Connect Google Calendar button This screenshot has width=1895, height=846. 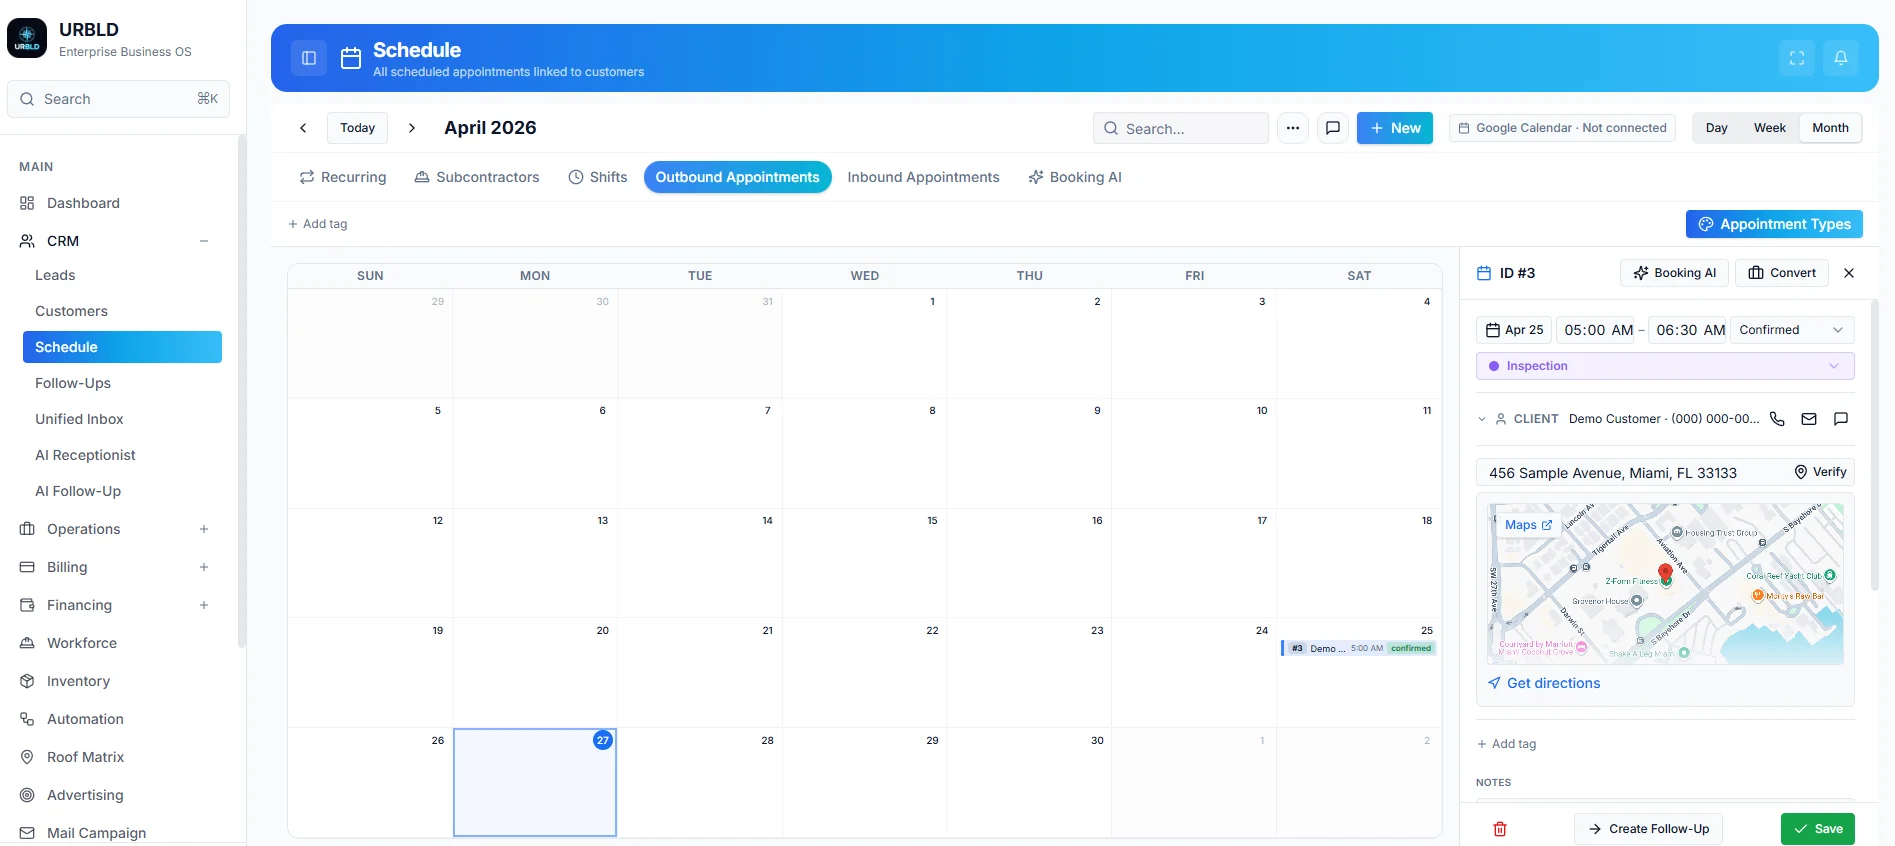click(1562, 128)
